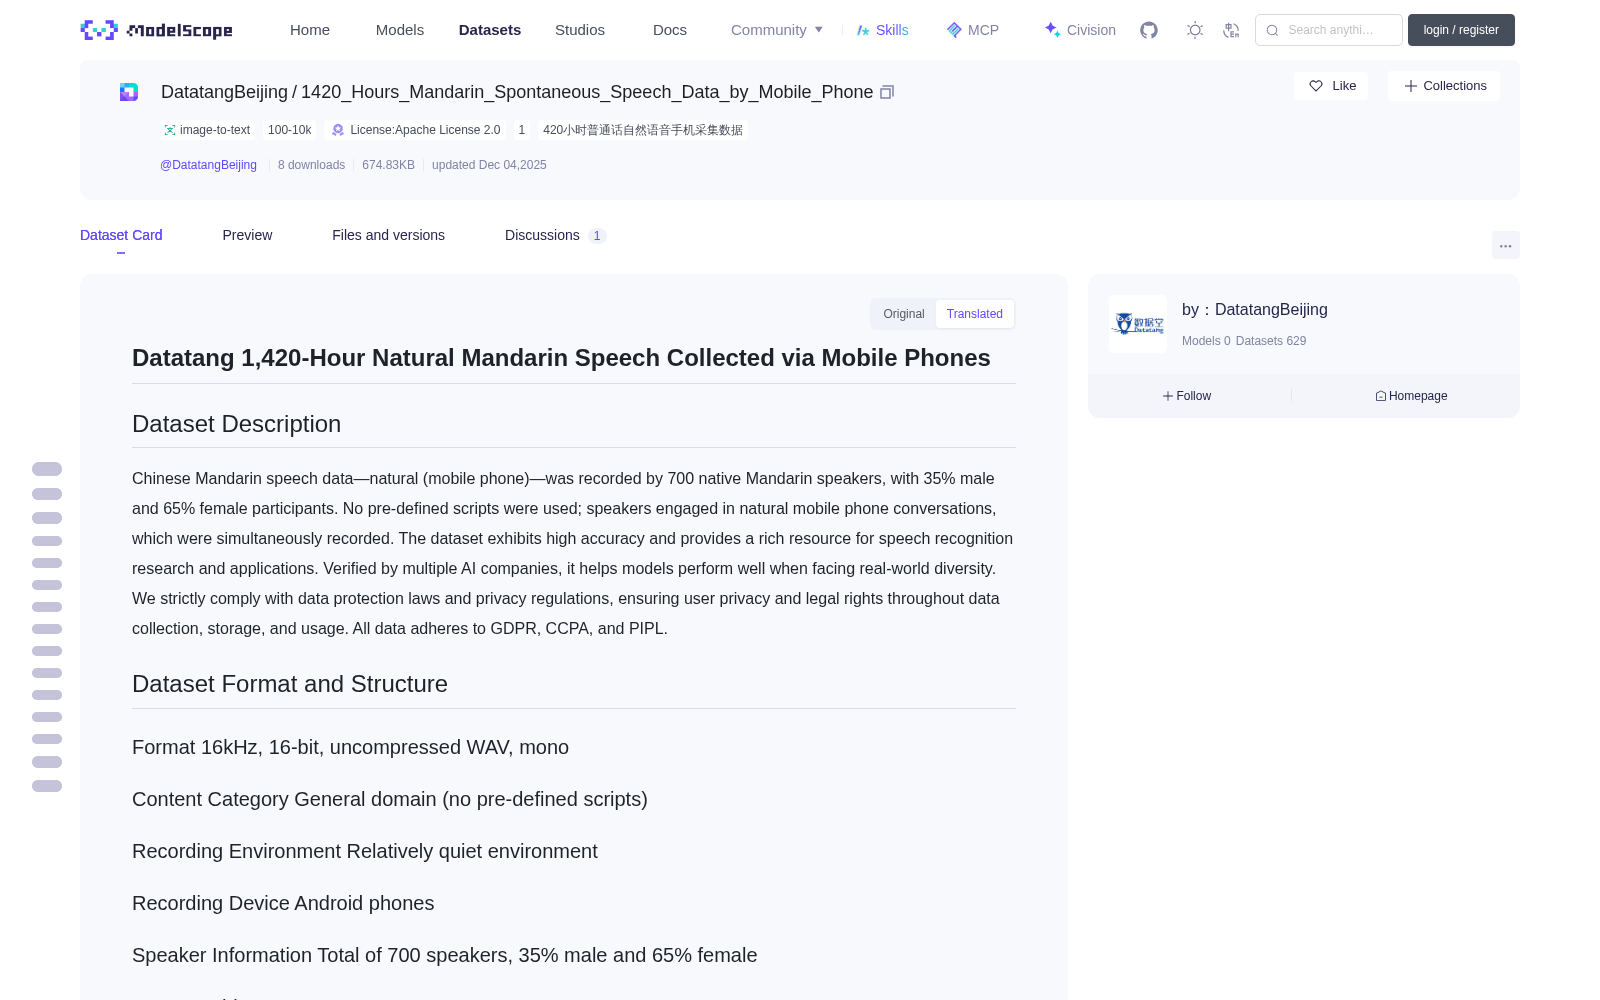Open Skills from the top navigation
The image size is (1600, 1000).
[882, 30]
